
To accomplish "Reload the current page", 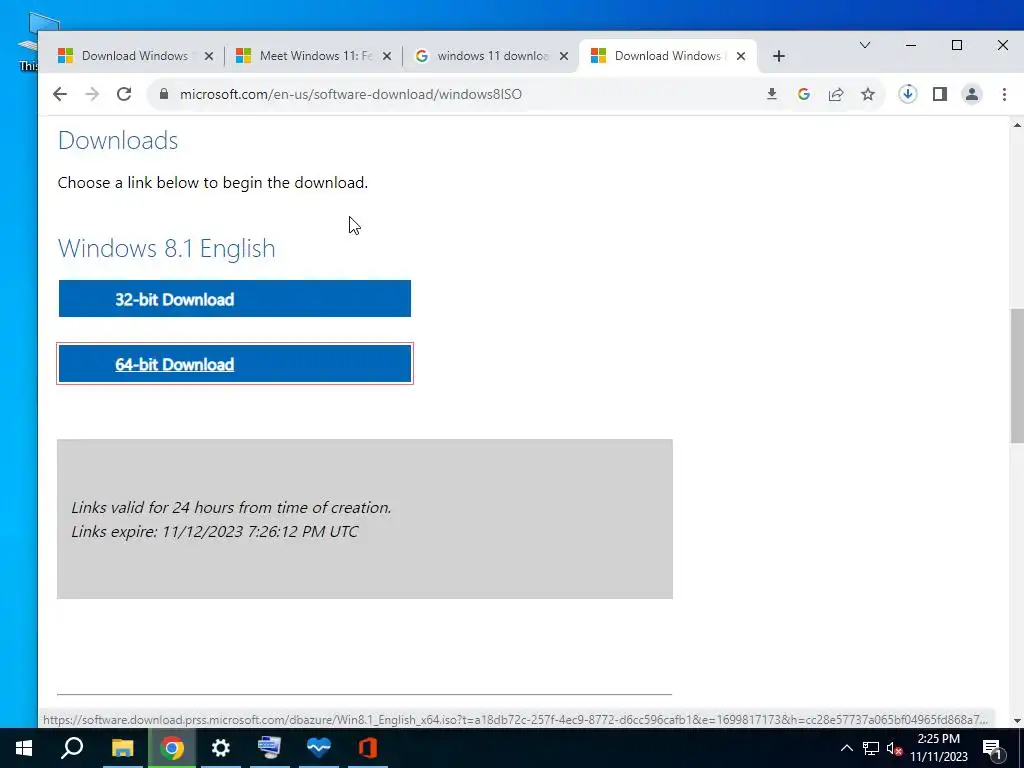I will (124, 94).
